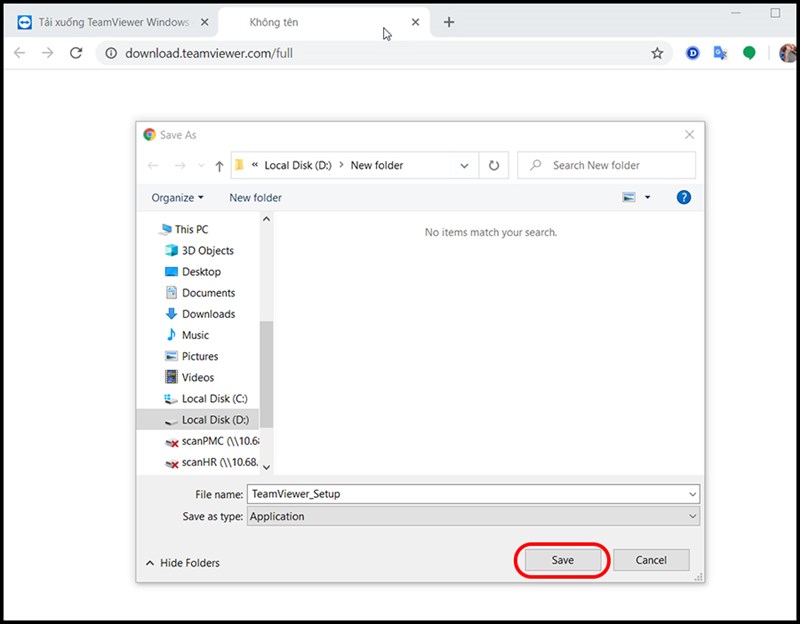This screenshot has width=800, height=624.
Task: Select Local Disk (C:) drive
Action: pyautogui.click(x=213, y=398)
